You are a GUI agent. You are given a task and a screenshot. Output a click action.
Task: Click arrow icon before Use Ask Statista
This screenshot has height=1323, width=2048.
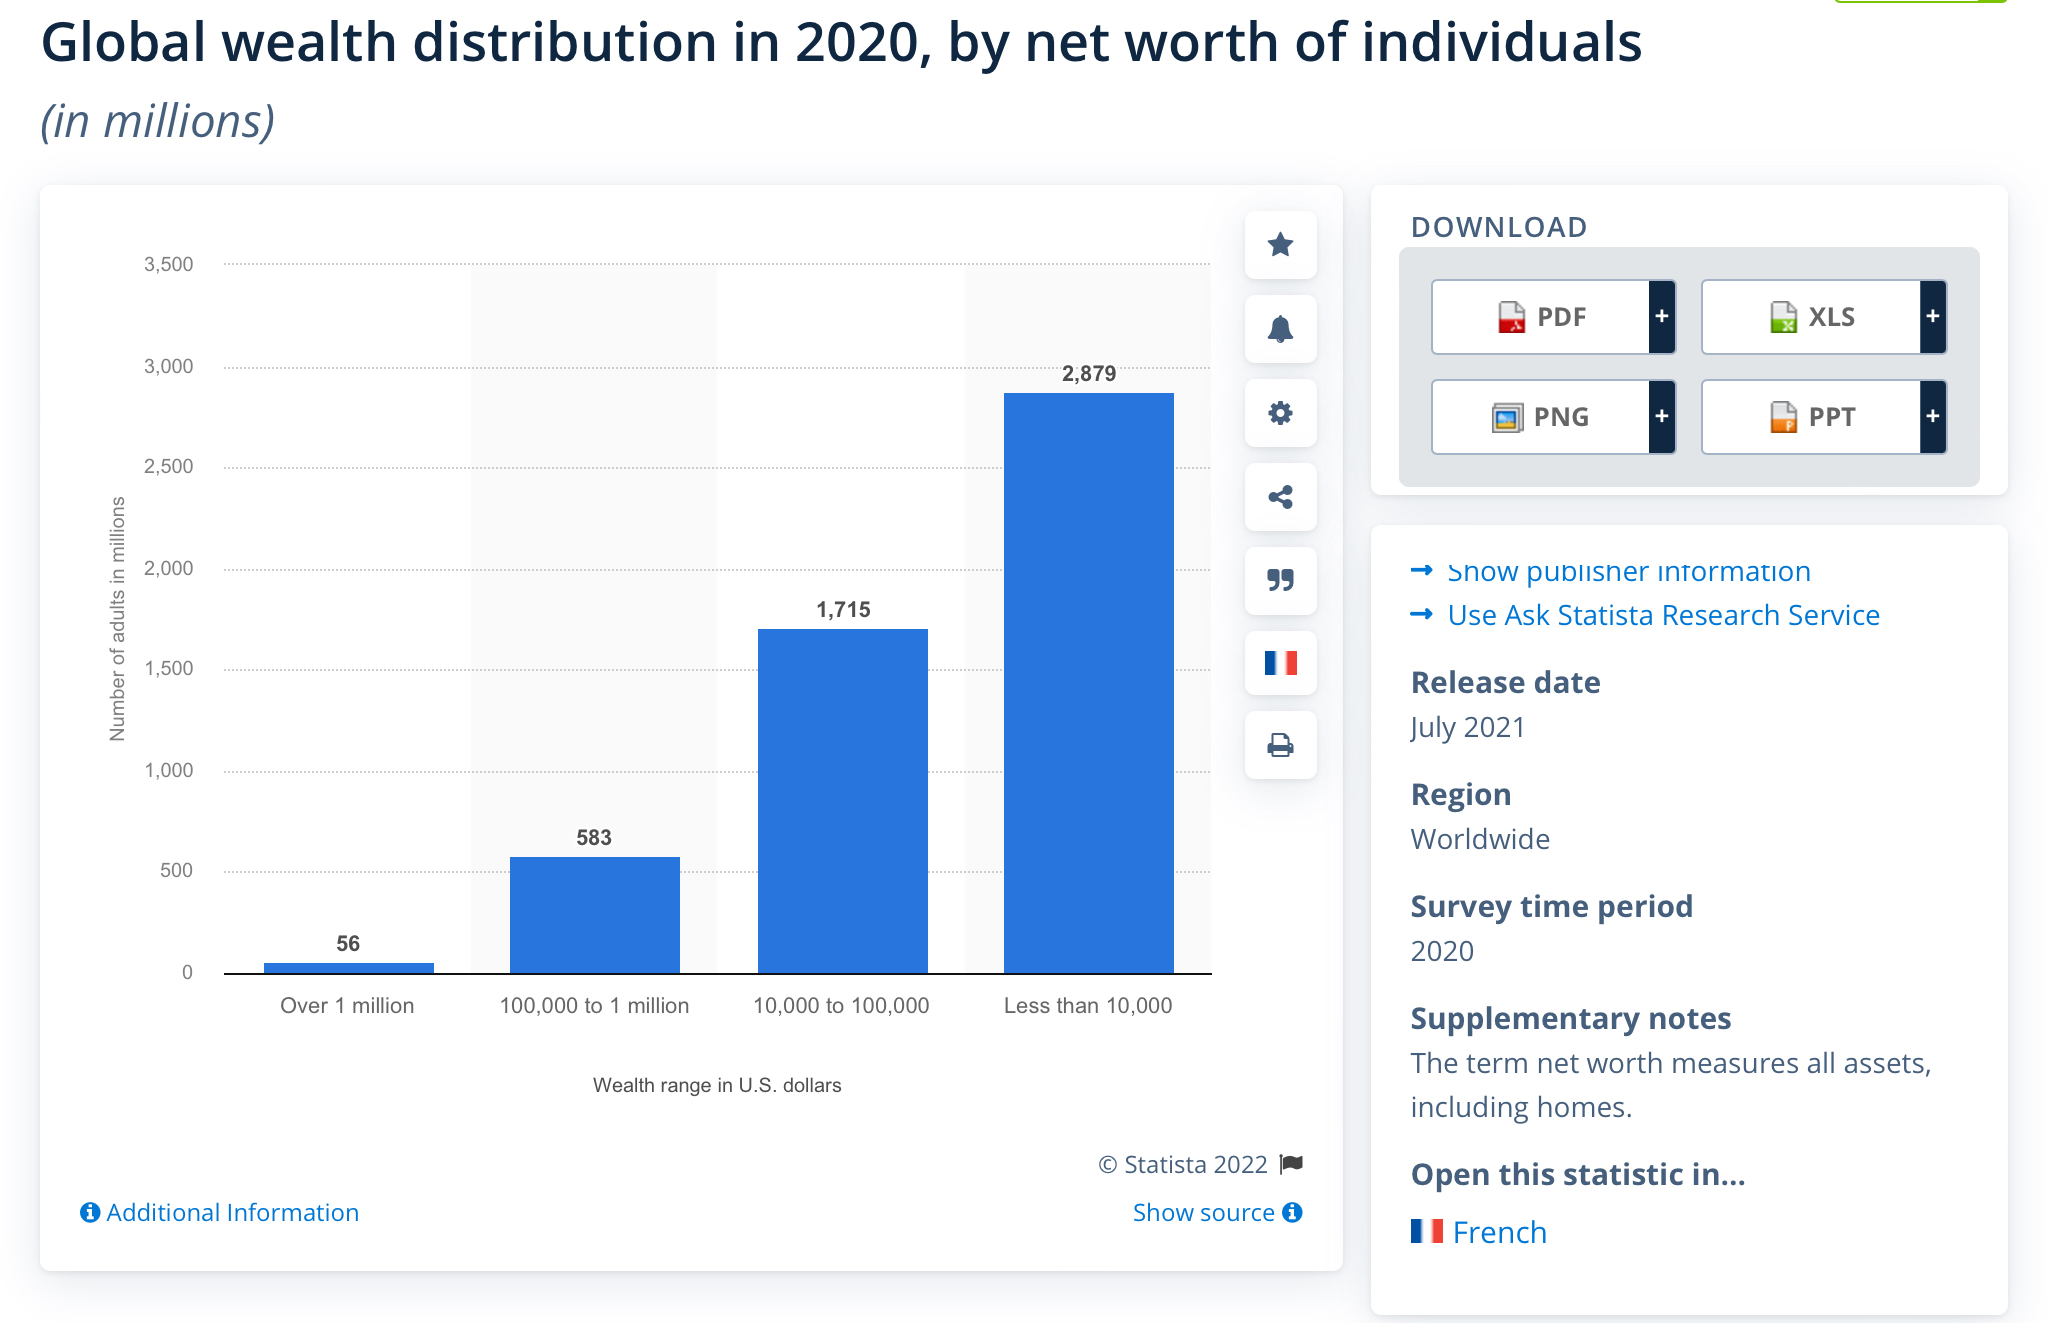(x=1421, y=614)
